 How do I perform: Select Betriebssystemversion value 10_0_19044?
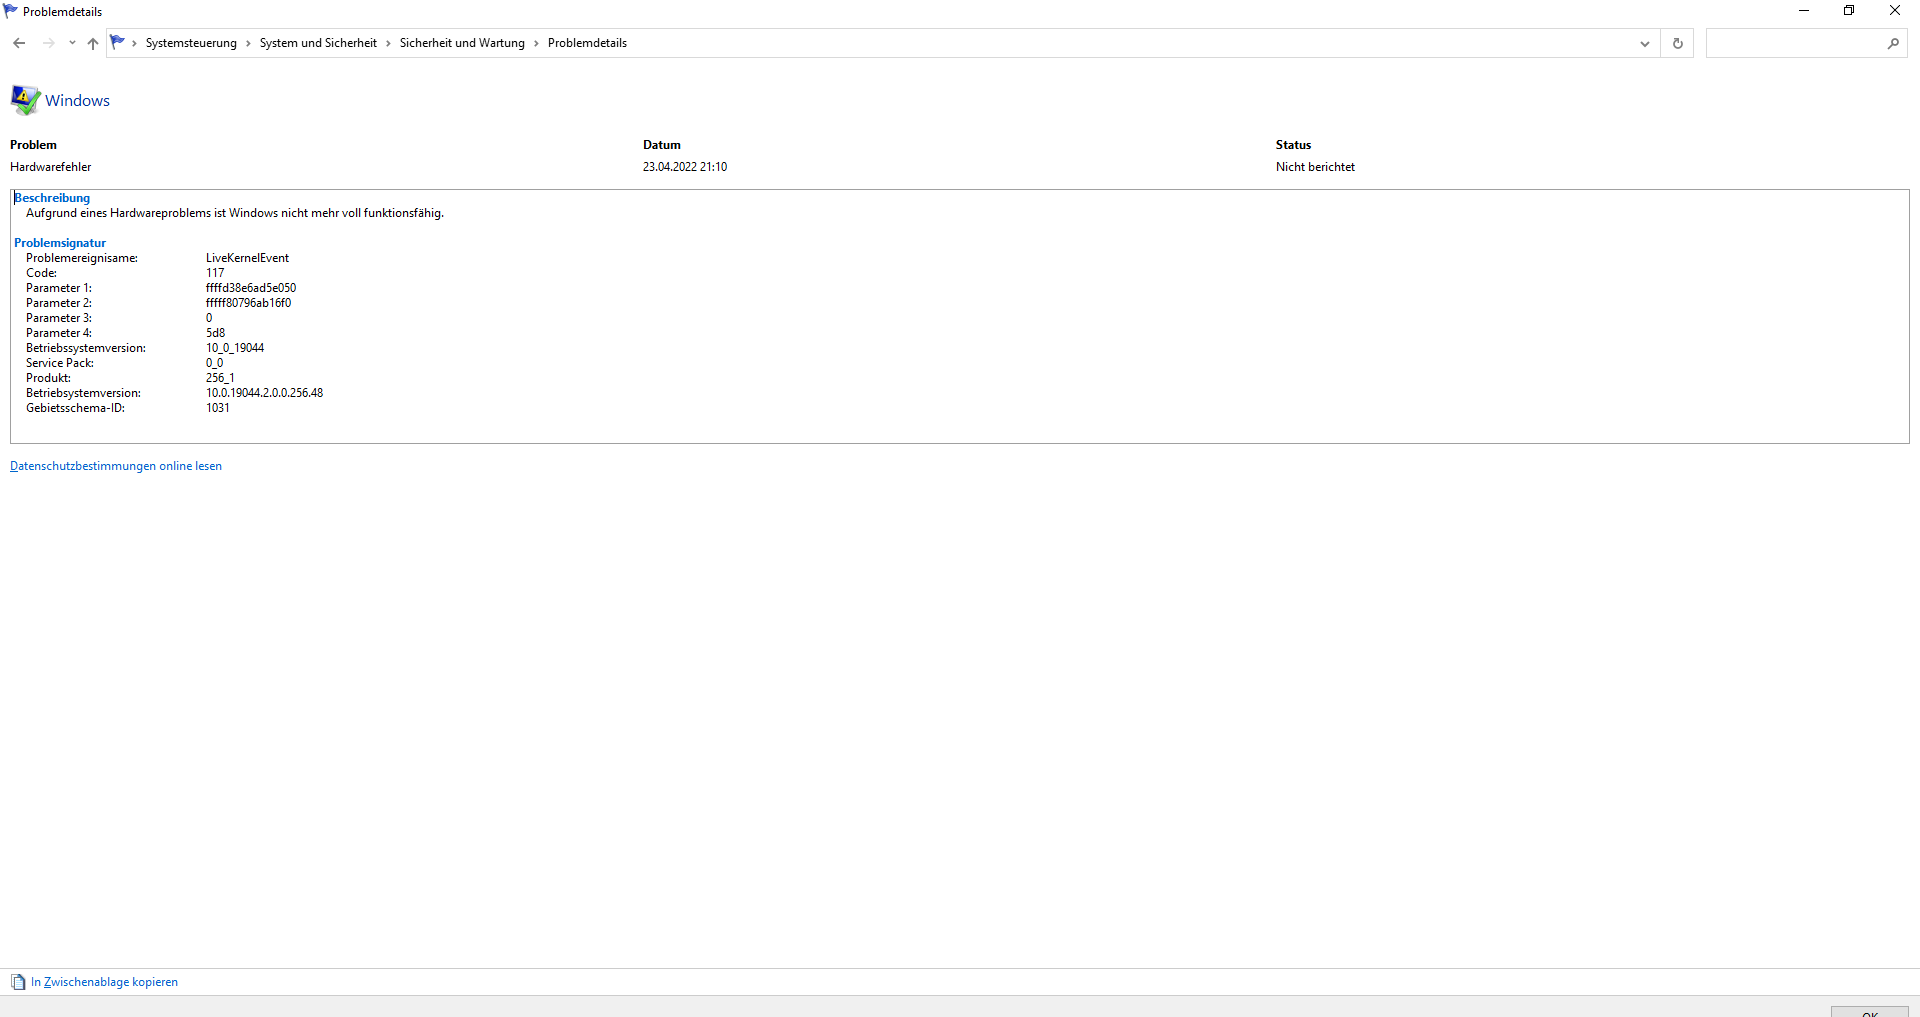(x=235, y=348)
